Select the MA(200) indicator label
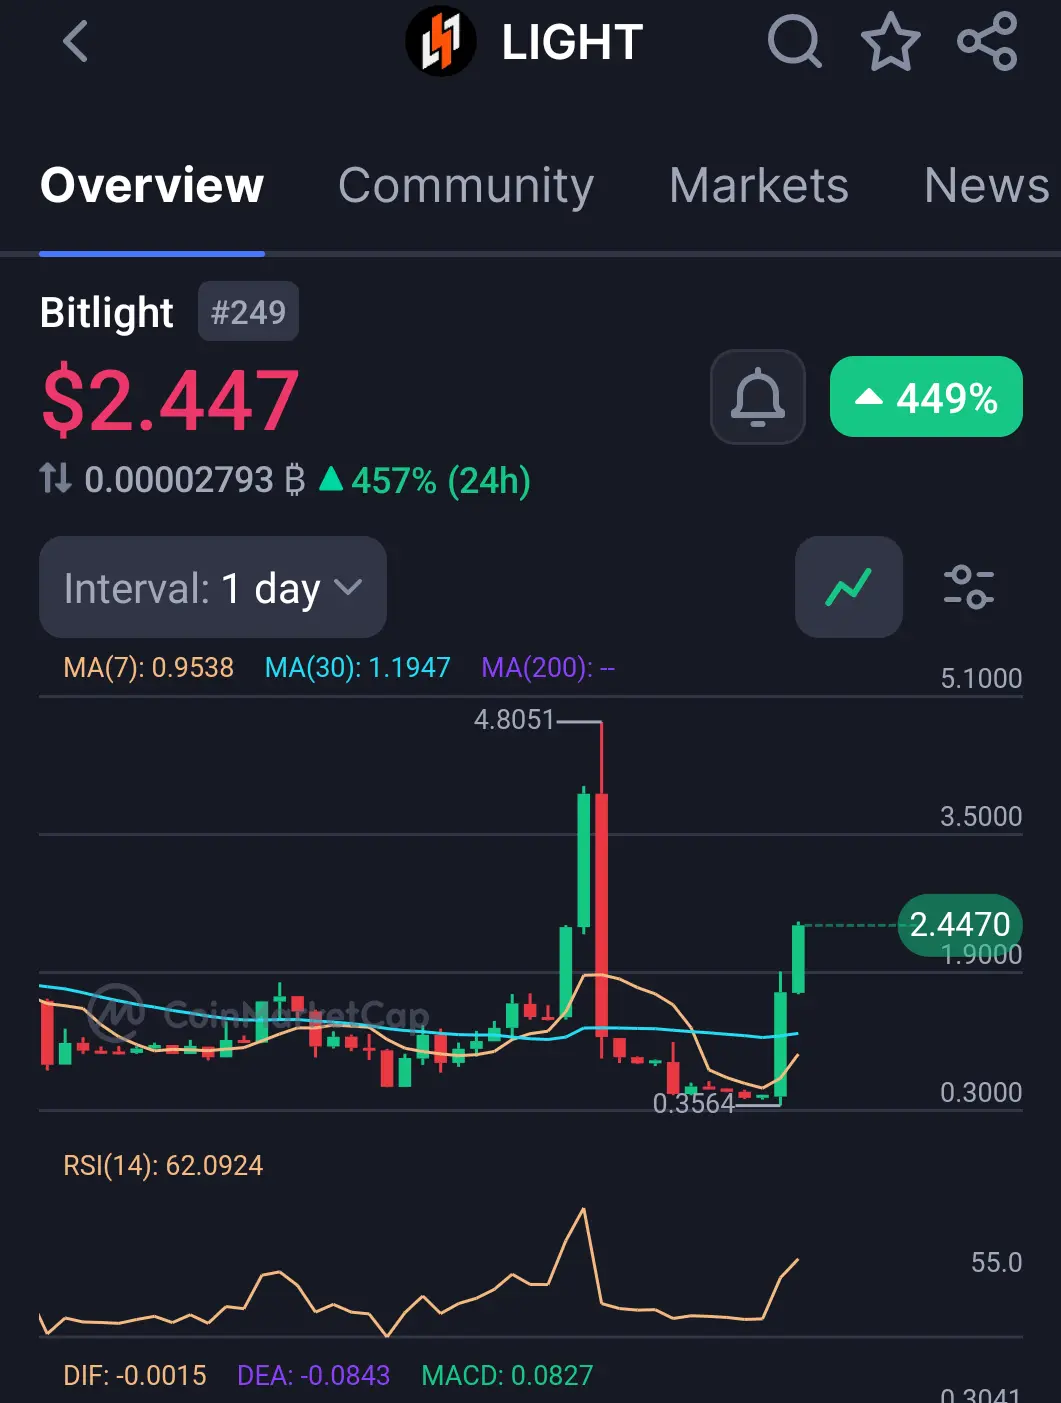1061x1403 pixels. pyautogui.click(x=548, y=667)
